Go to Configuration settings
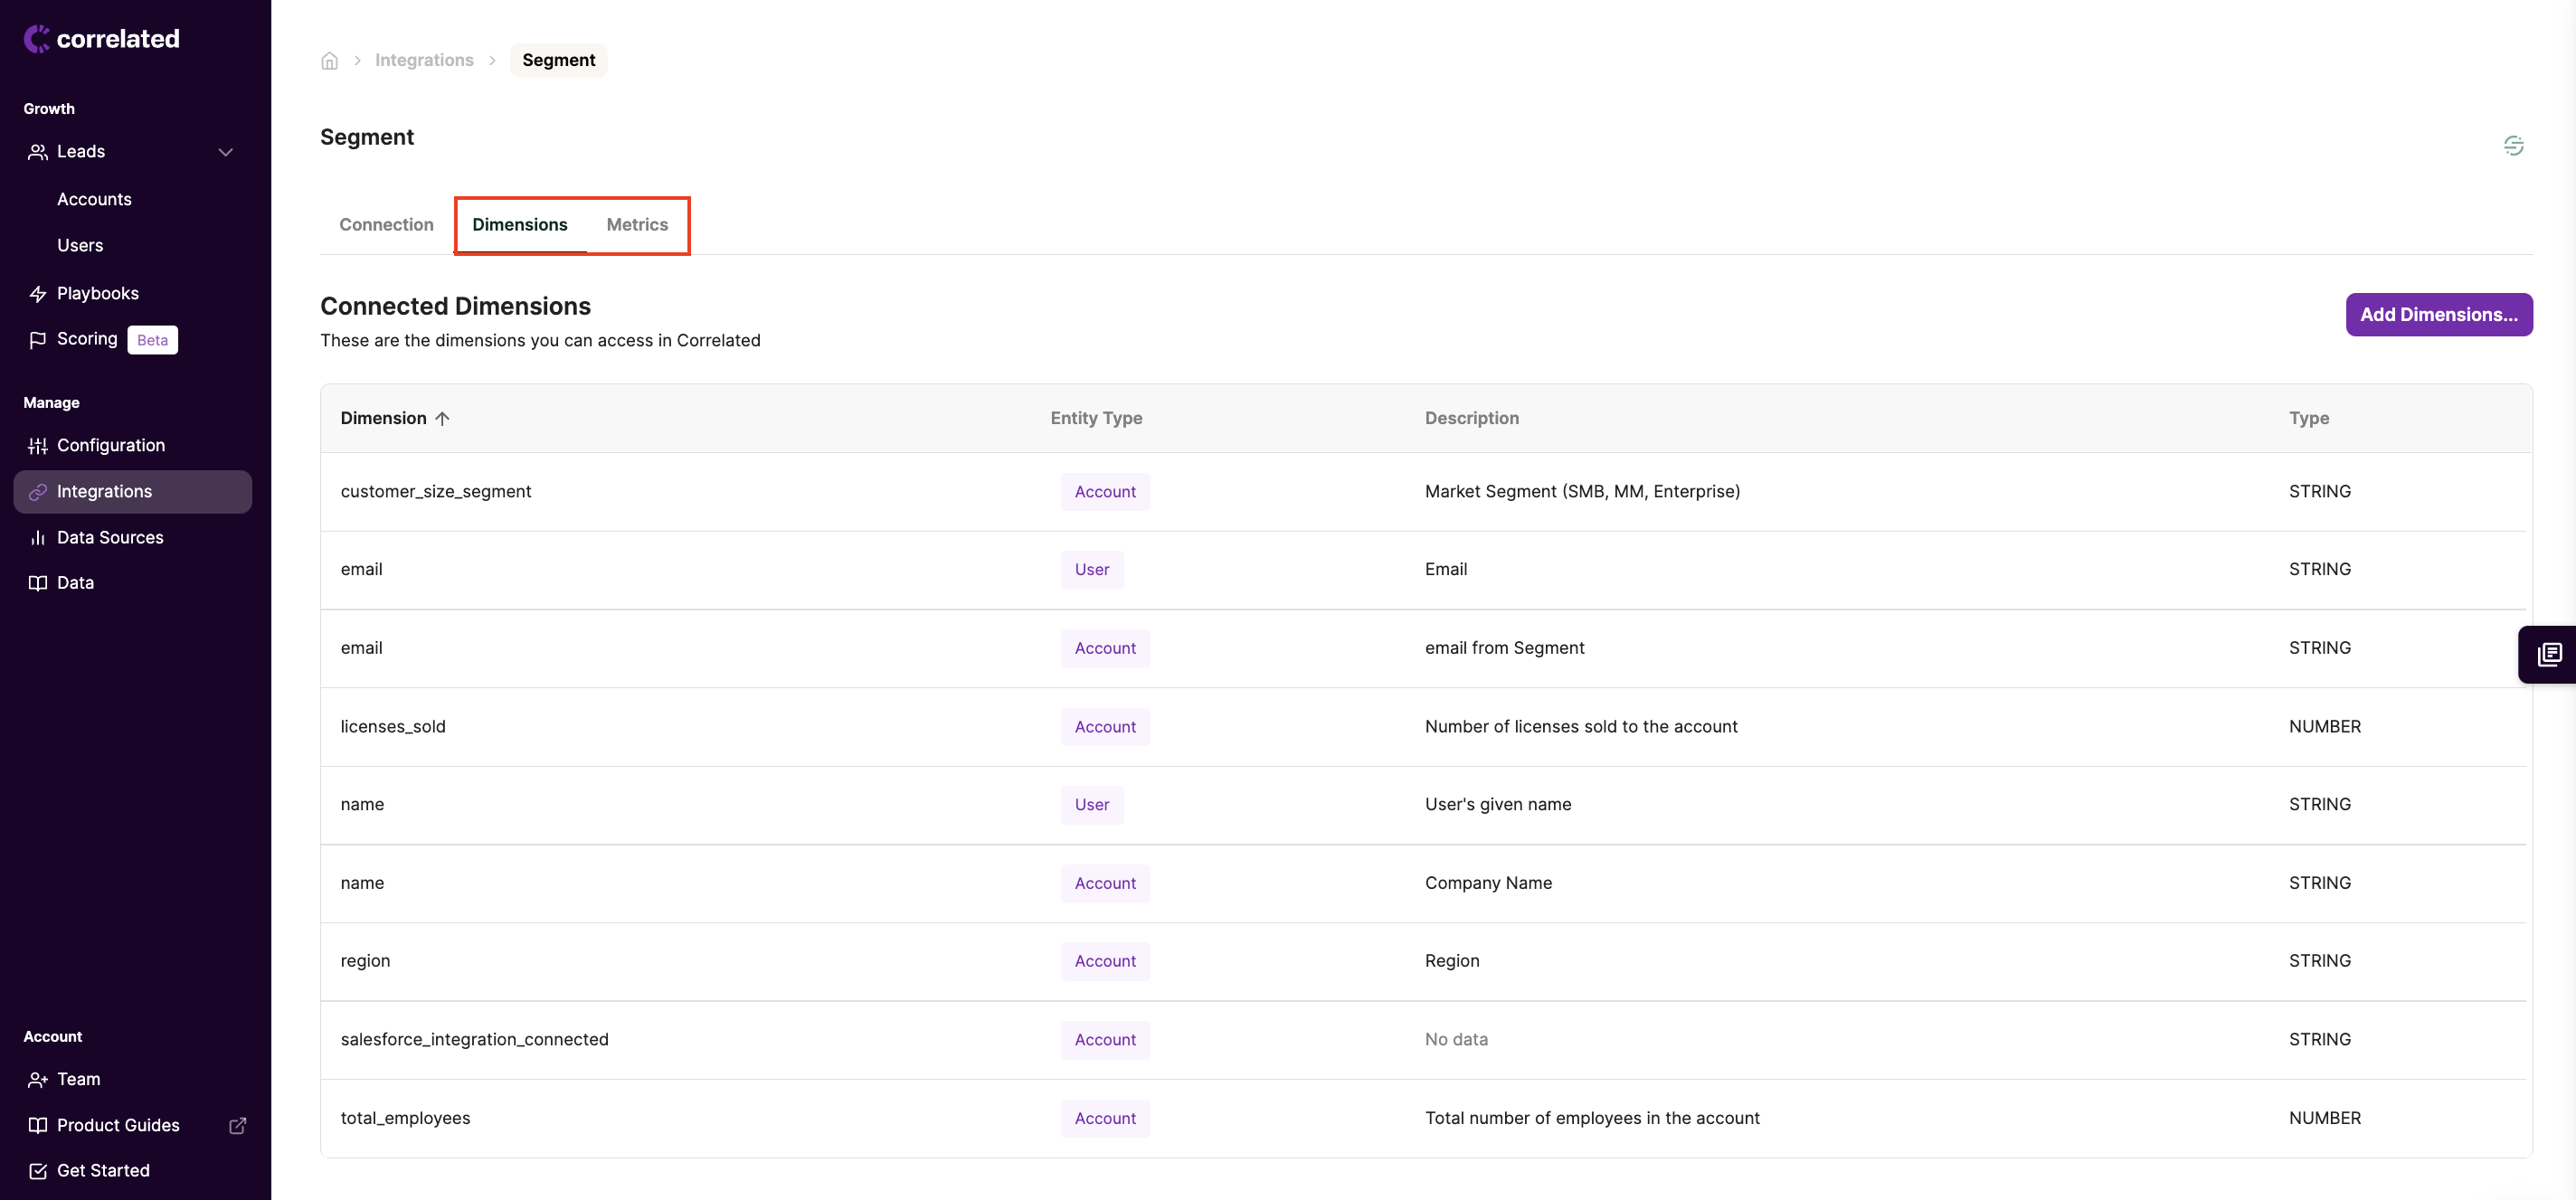 pyautogui.click(x=110, y=445)
